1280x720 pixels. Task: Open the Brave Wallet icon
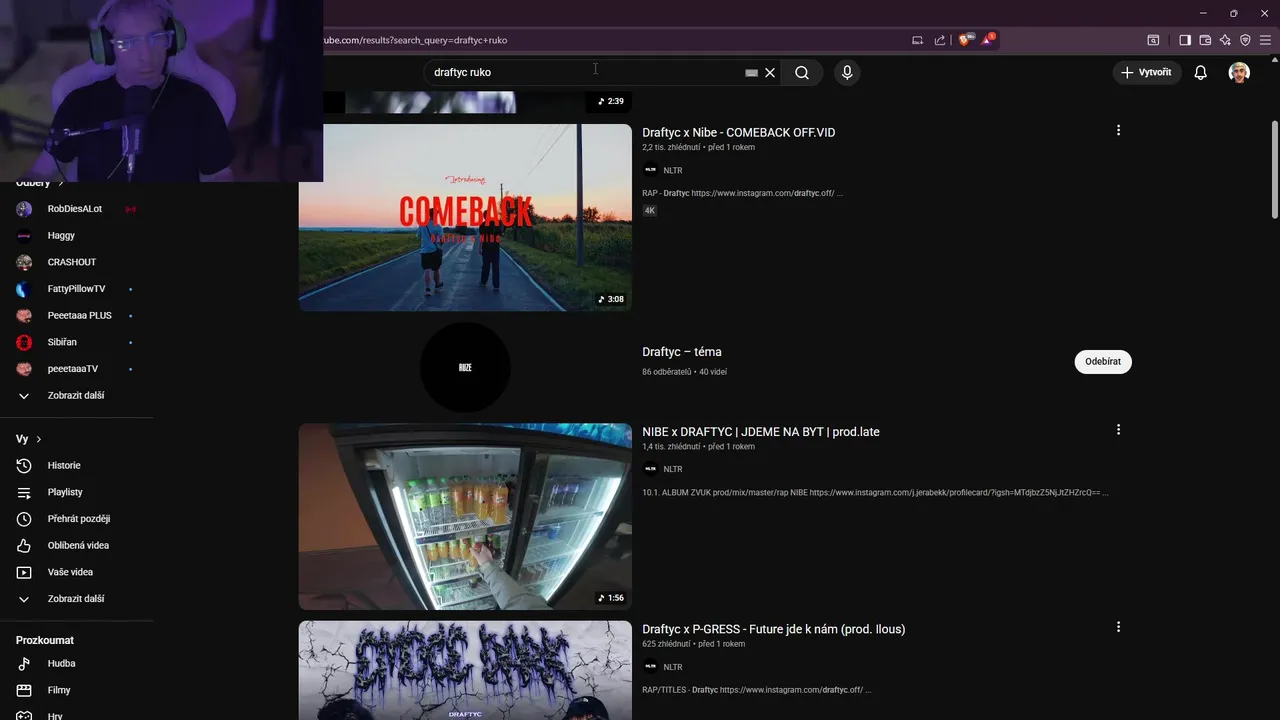coord(1205,40)
